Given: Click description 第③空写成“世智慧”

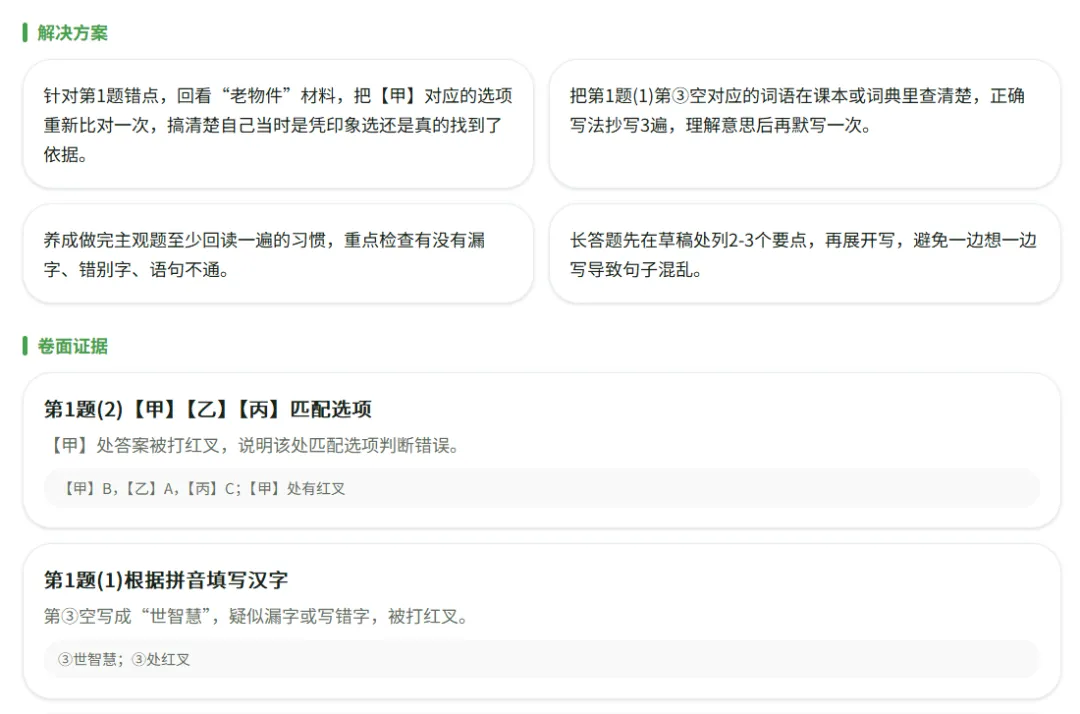Looking at the screenshot, I should pos(256,616).
